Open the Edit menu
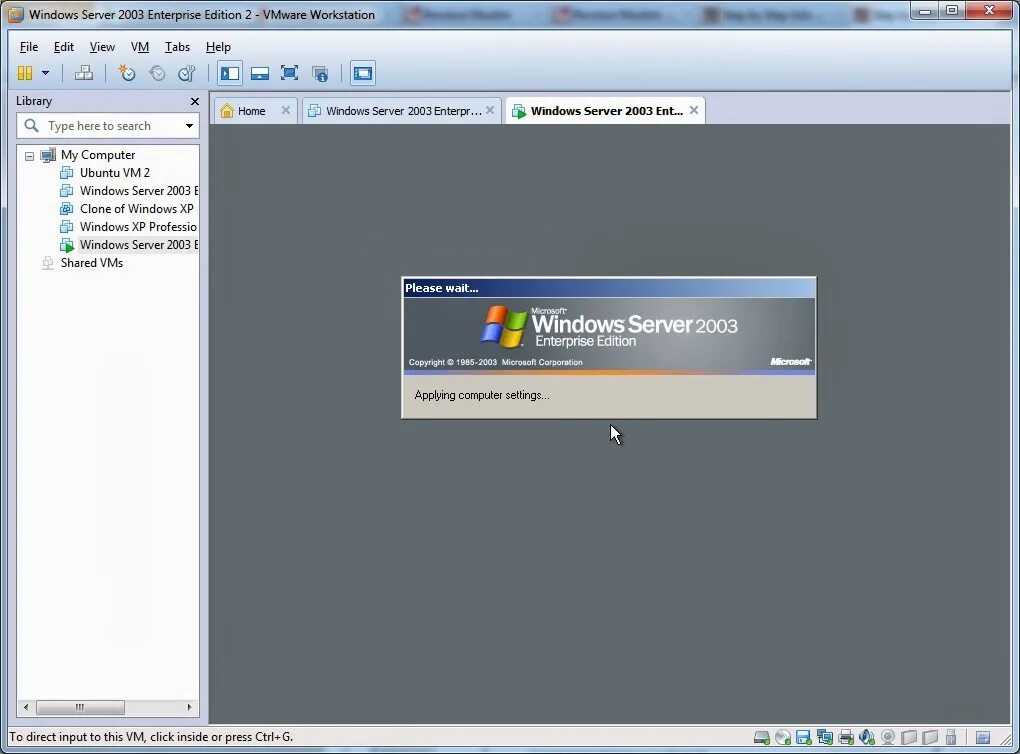 point(64,47)
